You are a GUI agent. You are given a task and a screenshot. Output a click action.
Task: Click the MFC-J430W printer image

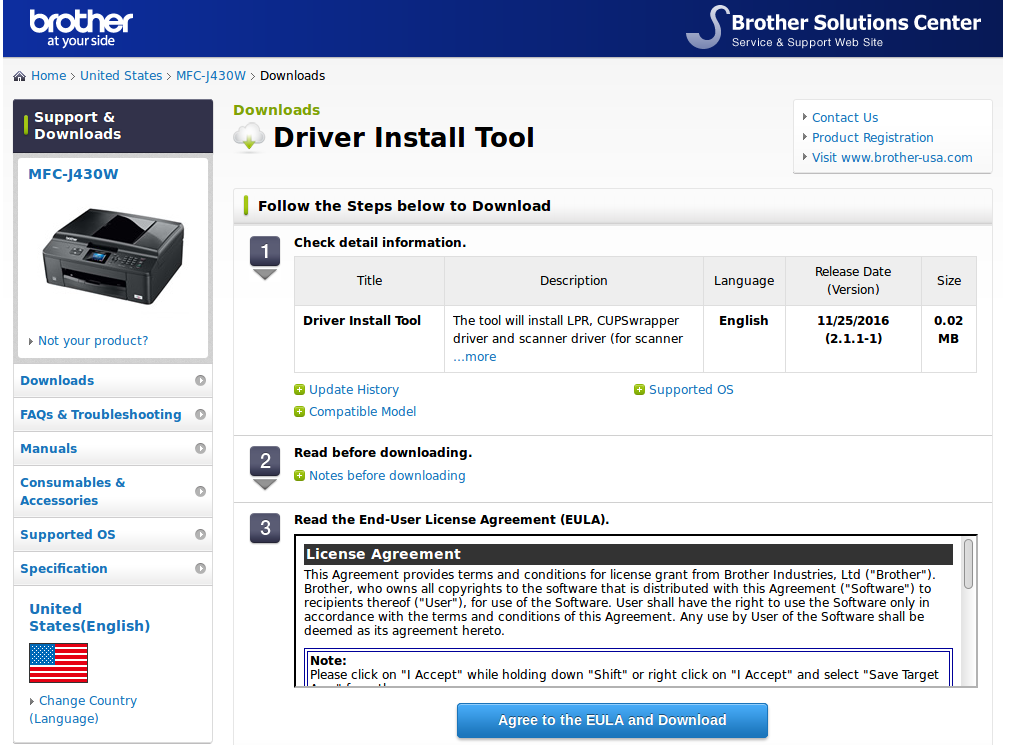tap(113, 256)
